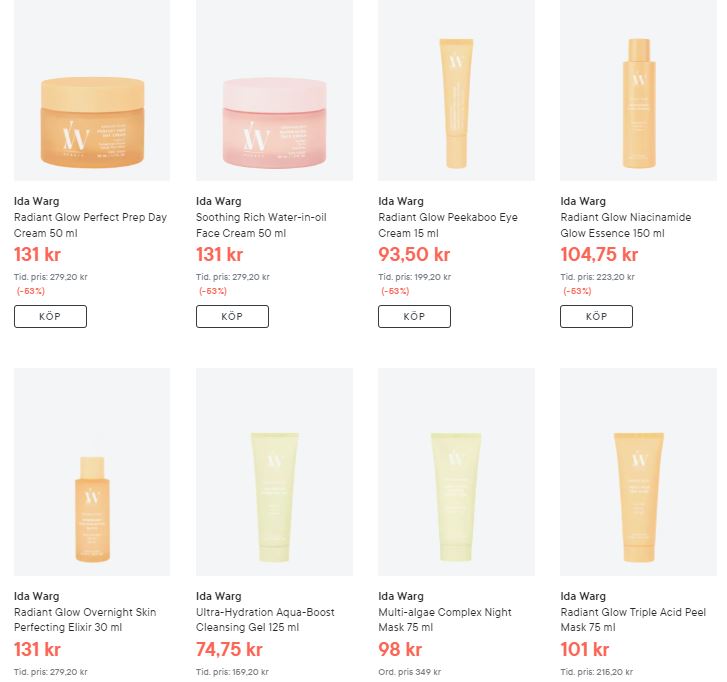
Task: Click KÖP under Peekaboo Eye Cream
Action: coord(415,316)
